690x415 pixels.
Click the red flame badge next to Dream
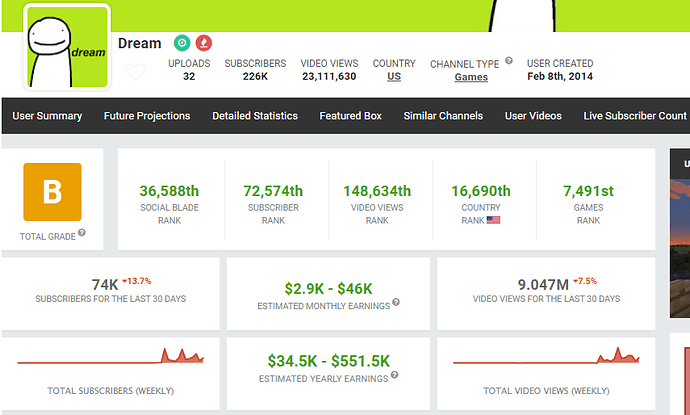pos(204,43)
